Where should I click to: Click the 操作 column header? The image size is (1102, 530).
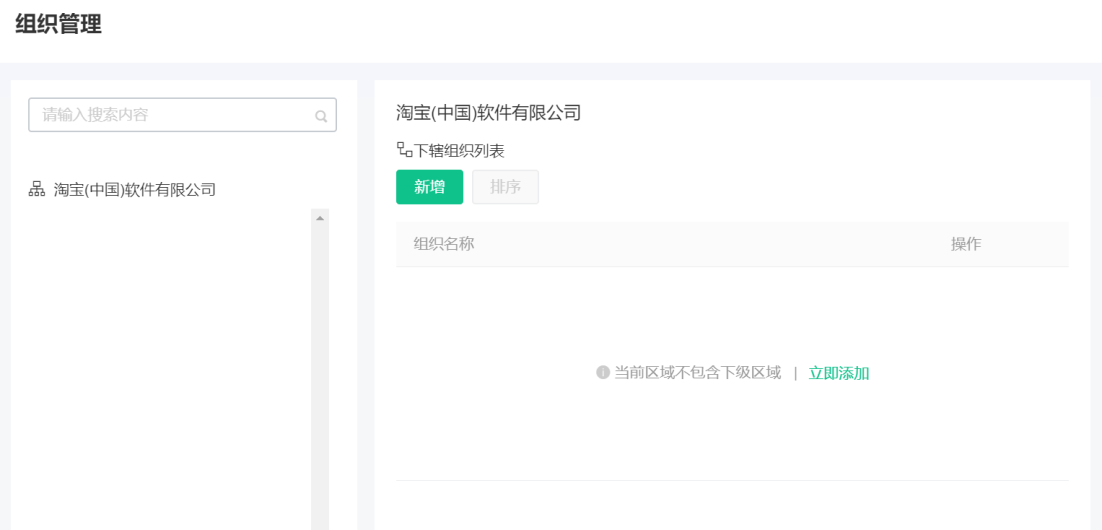click(966, 244)
